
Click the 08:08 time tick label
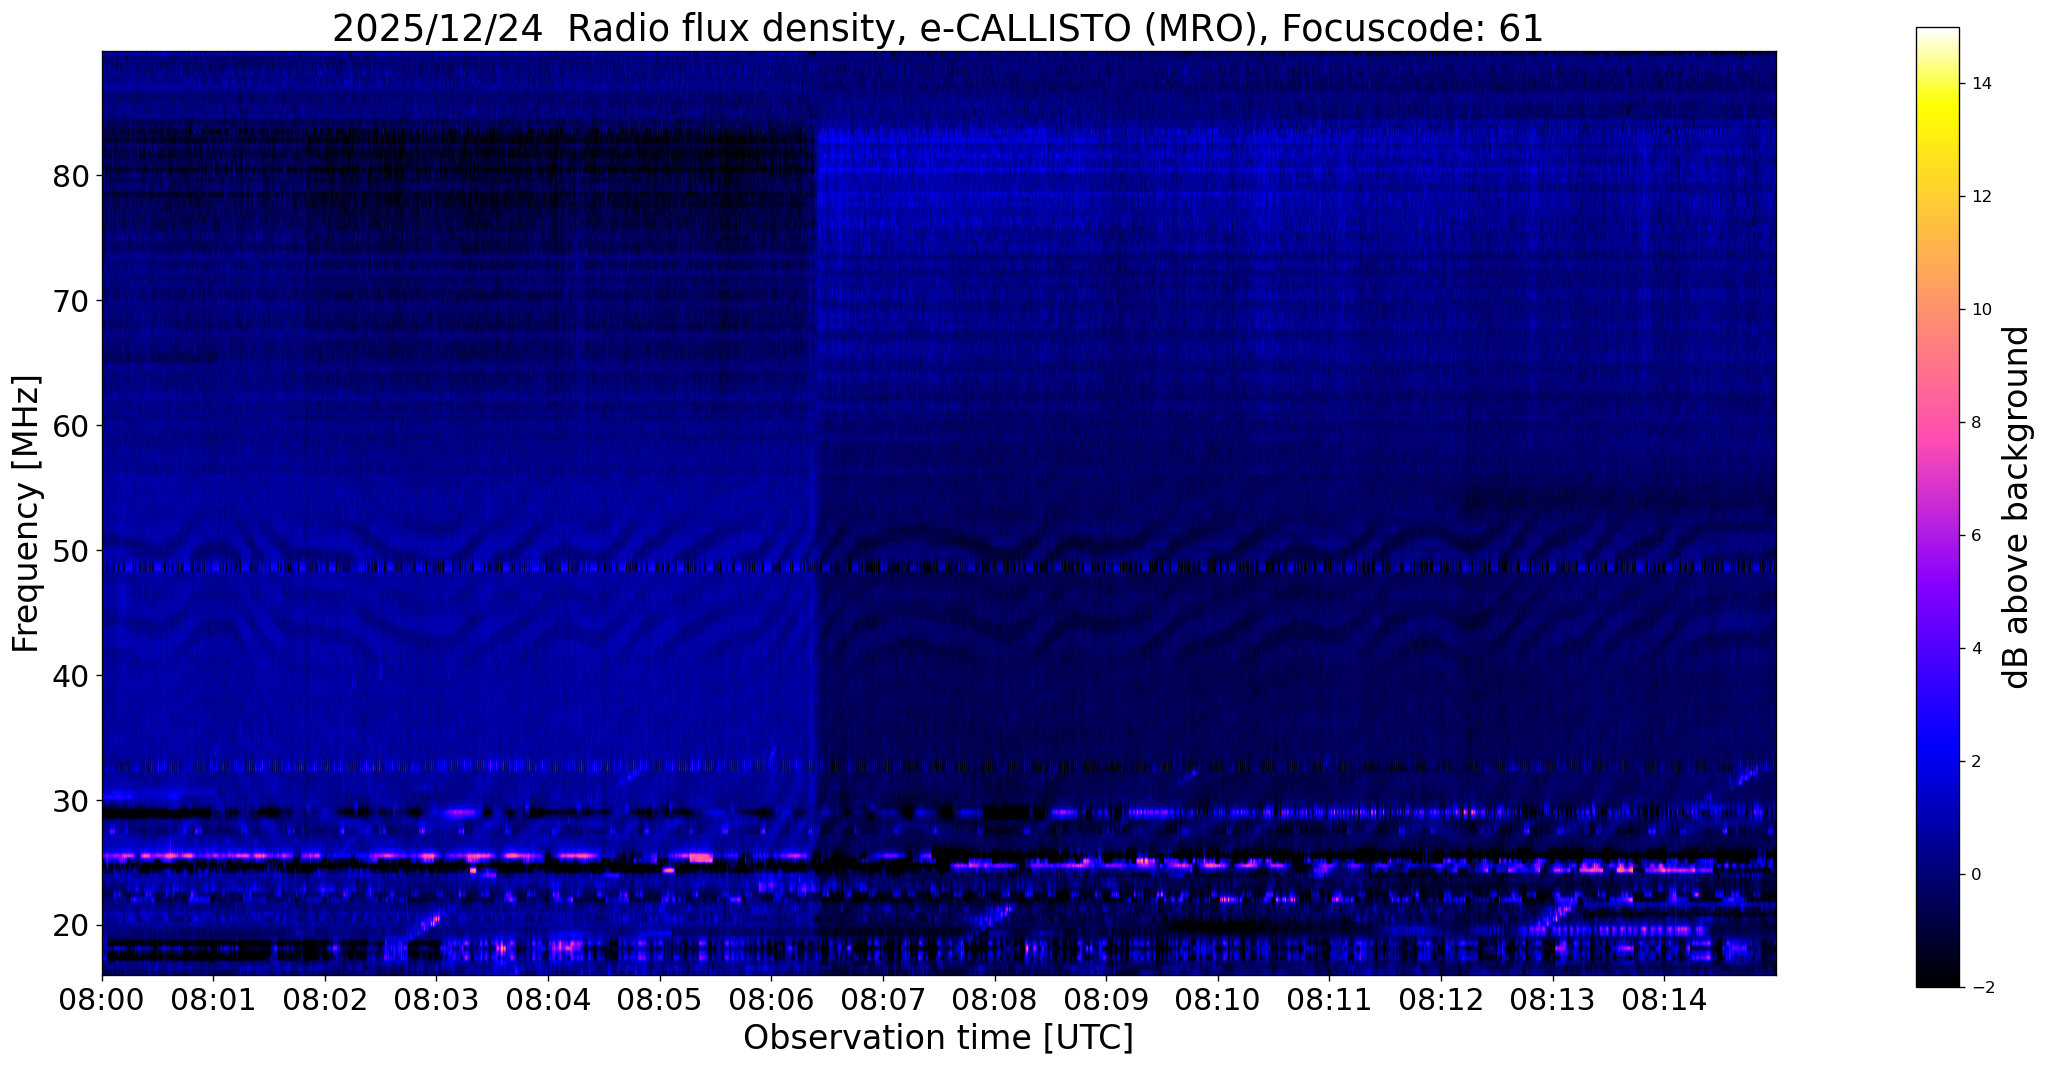(x=995, y=1000)
